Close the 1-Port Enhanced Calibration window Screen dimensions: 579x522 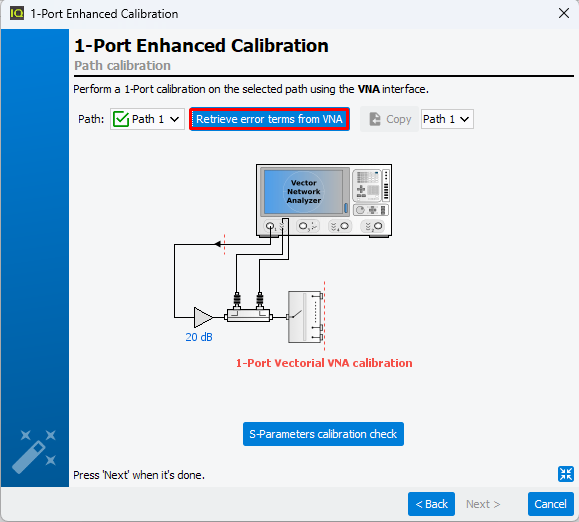coord(563,14)
